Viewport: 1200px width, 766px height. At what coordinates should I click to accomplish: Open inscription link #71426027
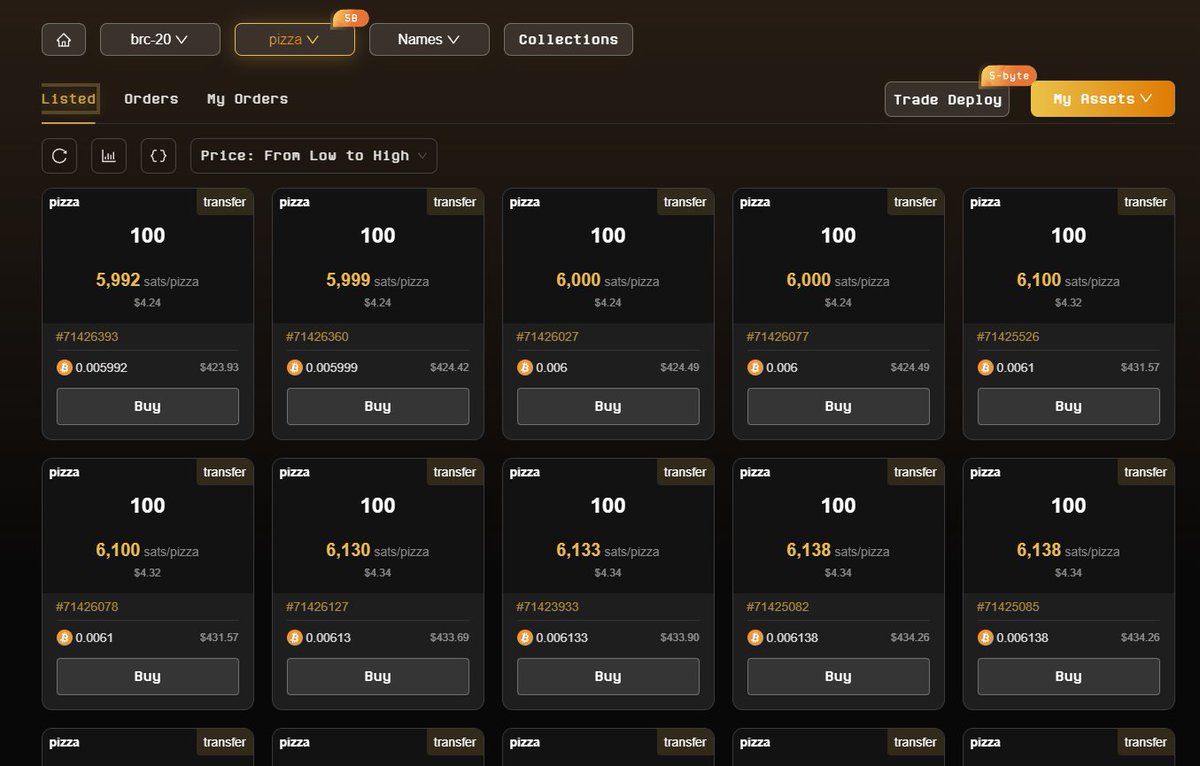(547, 337)
